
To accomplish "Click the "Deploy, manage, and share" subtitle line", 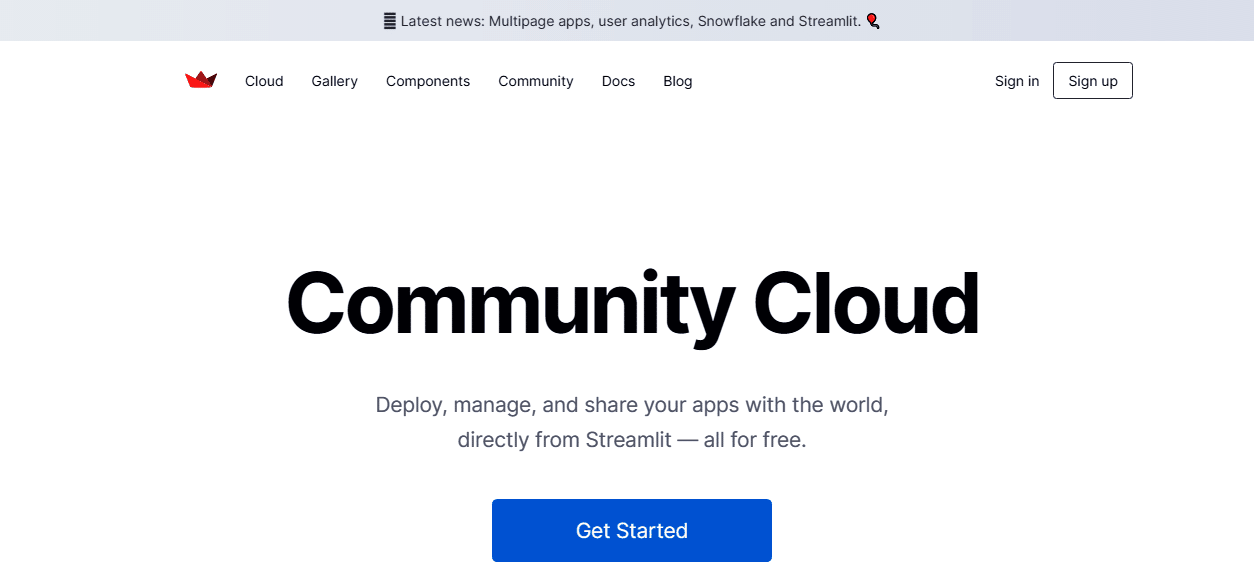I will (631, 405).
